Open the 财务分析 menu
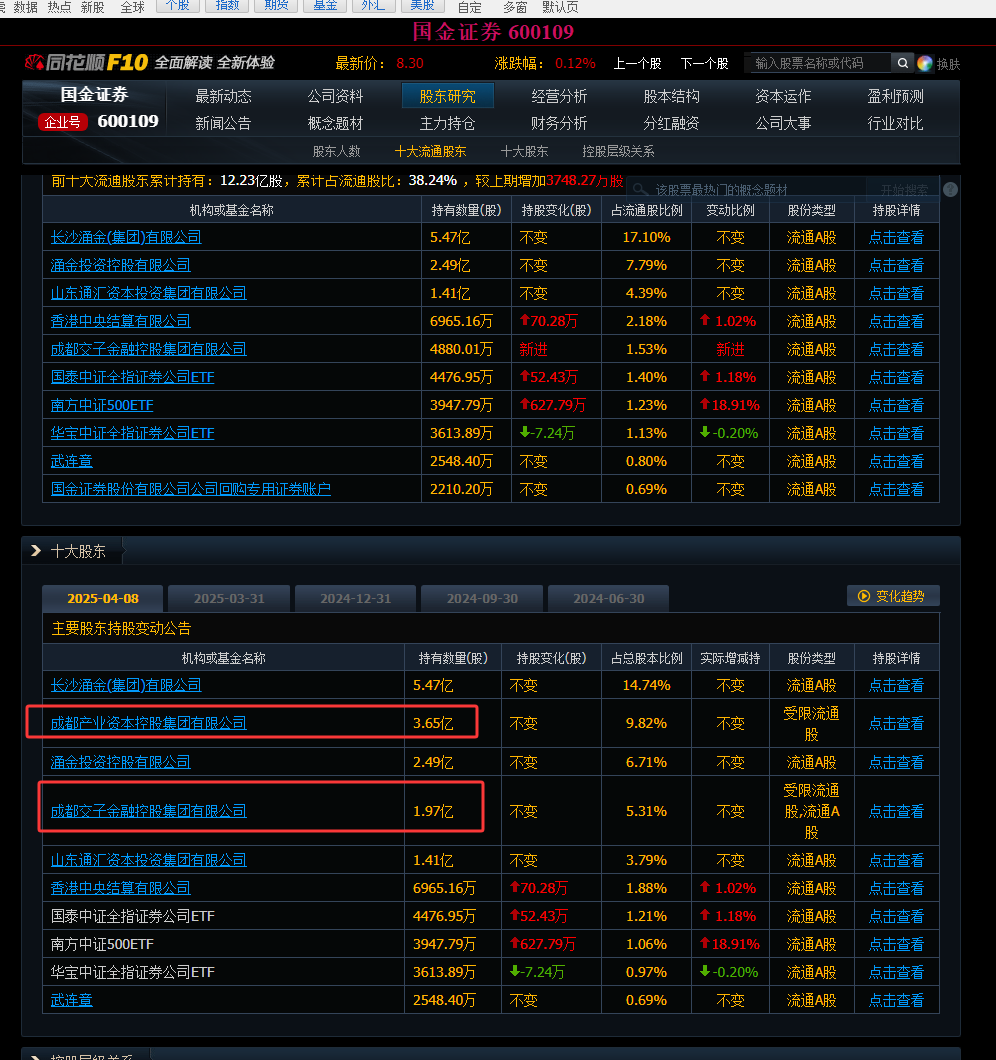The image size is (996, 1060). point(559,124)
